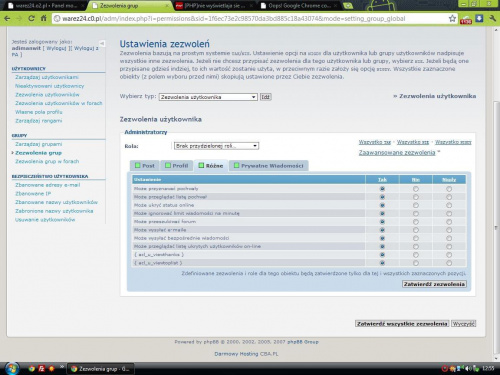
Task: Set 'Może wysyłać e-maile' to Nie
Action: (416, 230)
